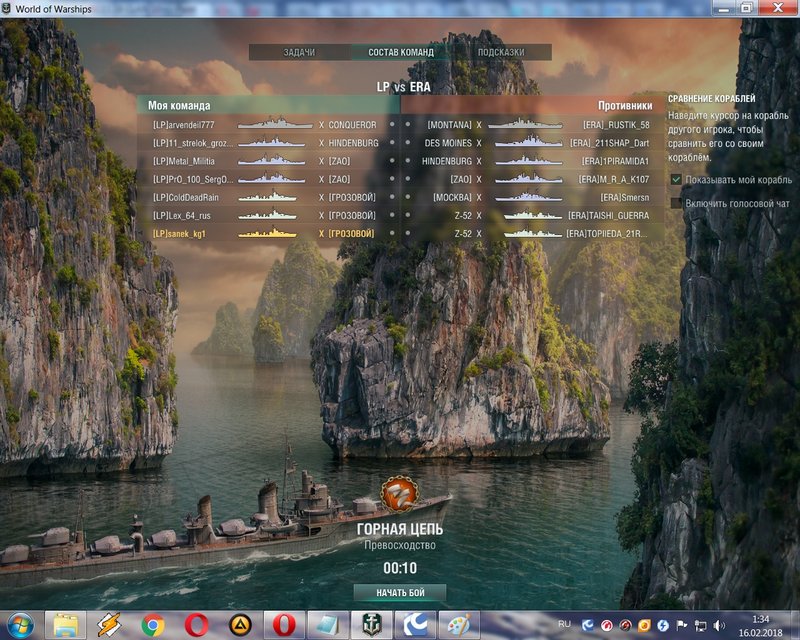Select Lex_64_rus destroyer silhouette icon
Screen dimensions: 800x640
[267, 215]
